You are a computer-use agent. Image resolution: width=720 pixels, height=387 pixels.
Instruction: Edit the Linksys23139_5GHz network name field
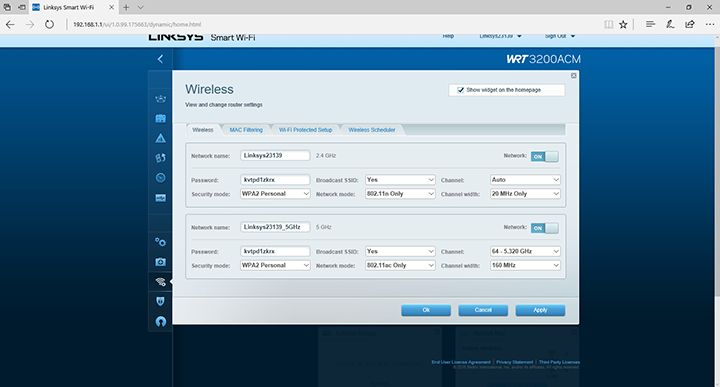(x=275, y=227)
